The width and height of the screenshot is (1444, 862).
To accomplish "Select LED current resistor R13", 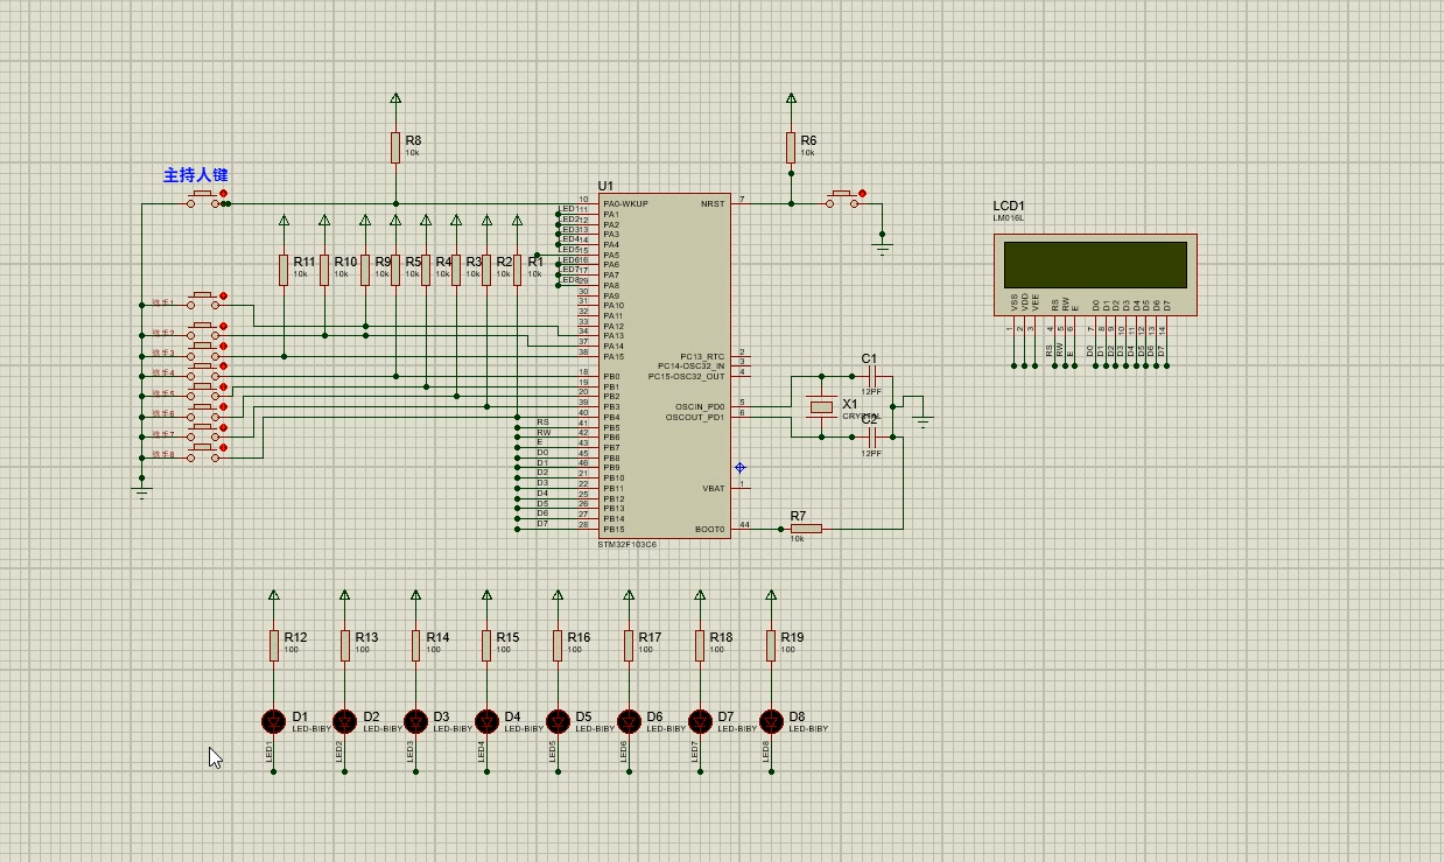I will (x=345, y=645).
